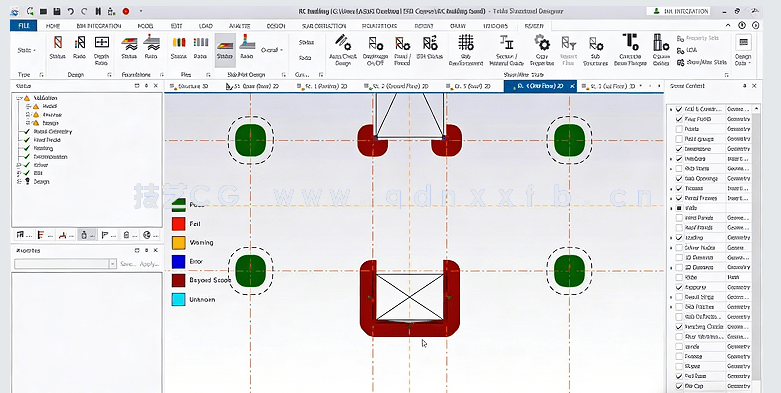The width and height of the screenshot is (781, 393).
Task: Switch to the HOME ribbon tab
Action: [x=53, y=26]
